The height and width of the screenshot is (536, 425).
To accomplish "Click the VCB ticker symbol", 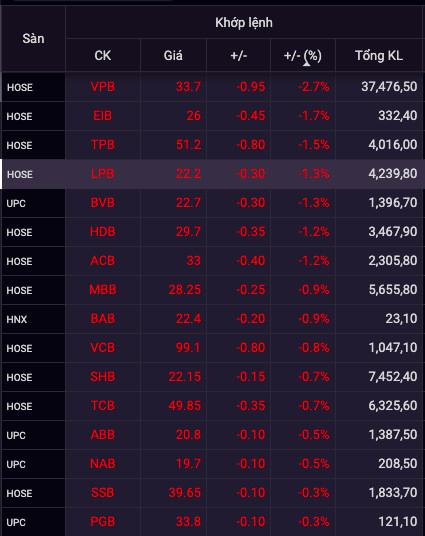I will pyautogui.click(x=103, y=348).
